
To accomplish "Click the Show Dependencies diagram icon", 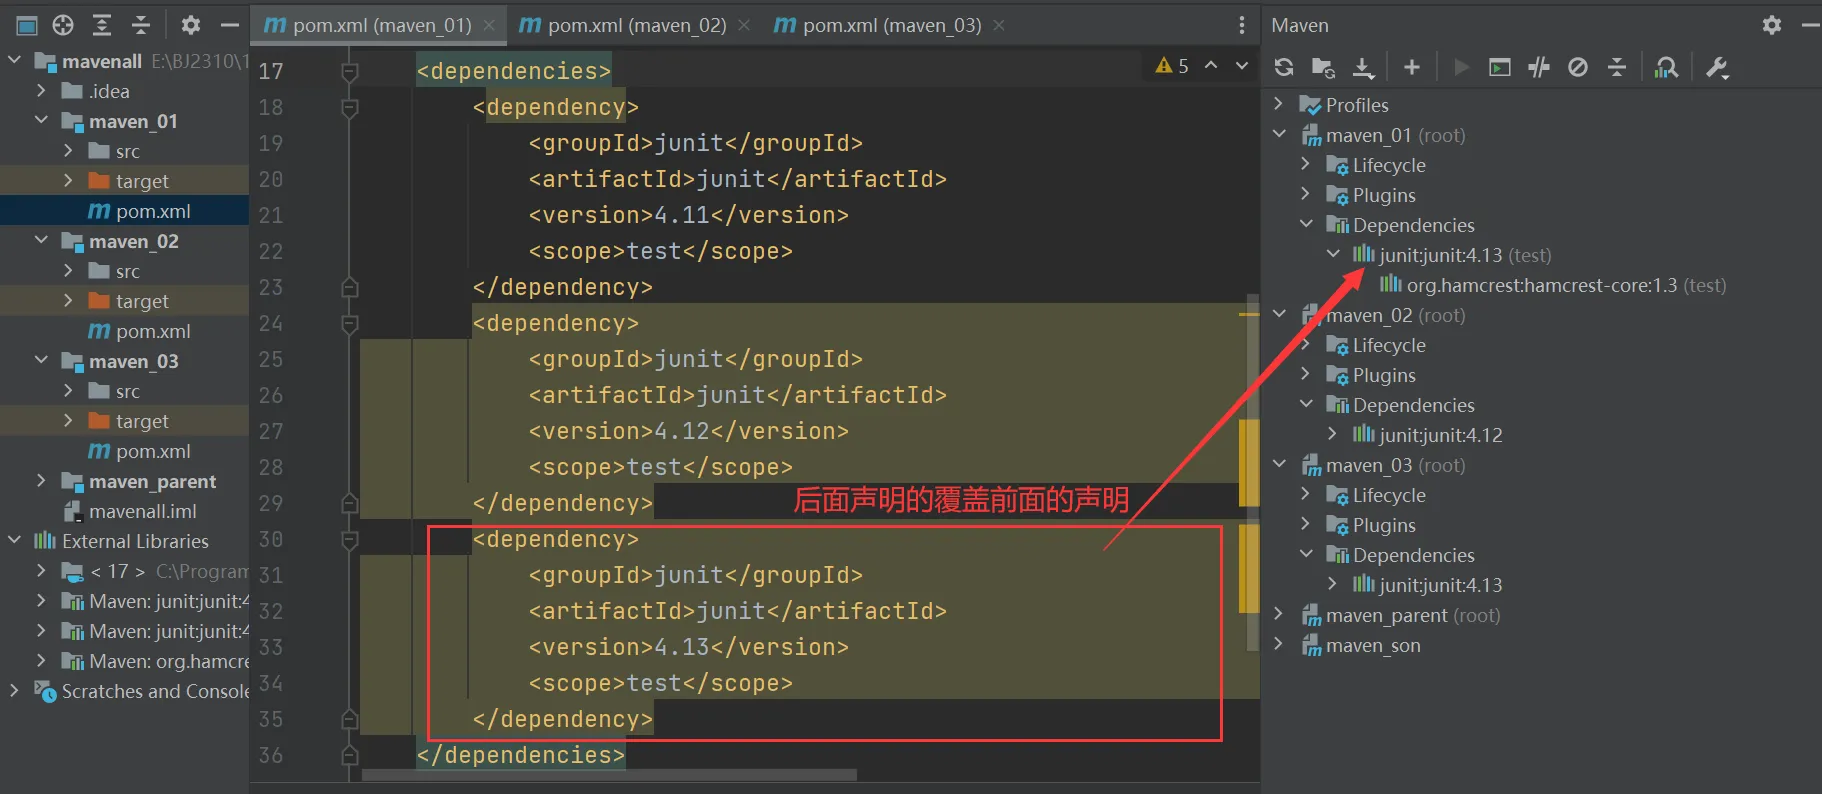I will tap(1666, 67).
